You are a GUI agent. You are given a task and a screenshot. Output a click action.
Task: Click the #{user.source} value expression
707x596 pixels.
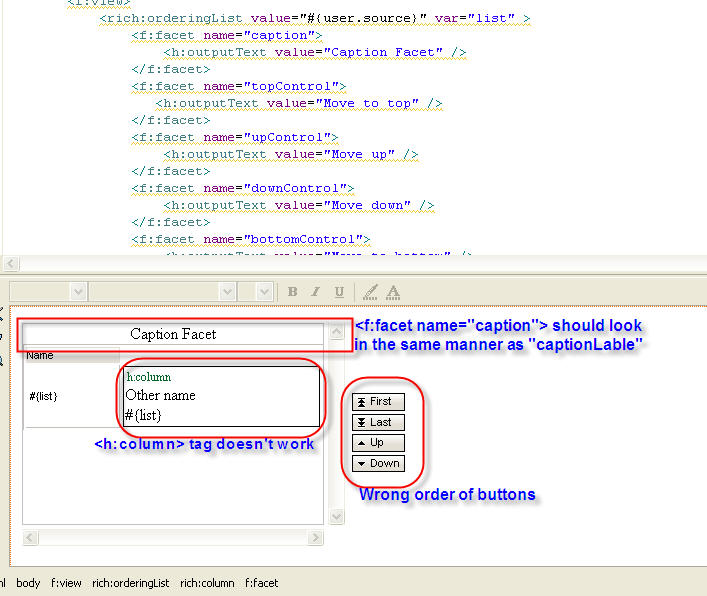[362, 18]
